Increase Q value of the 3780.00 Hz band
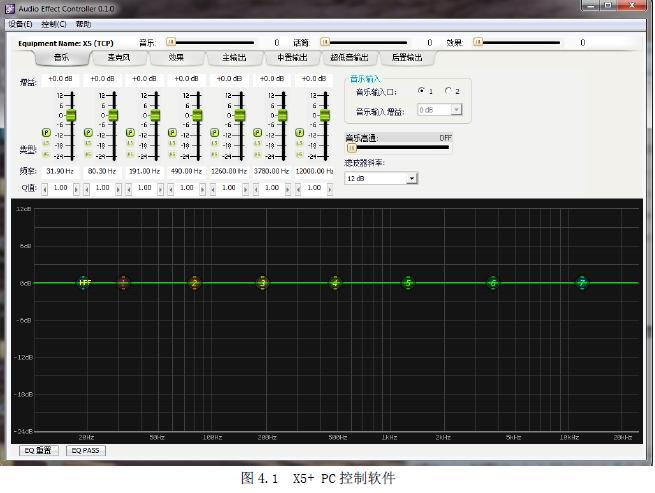This screenshot has height=493, width=655. [x=288, y=189]
